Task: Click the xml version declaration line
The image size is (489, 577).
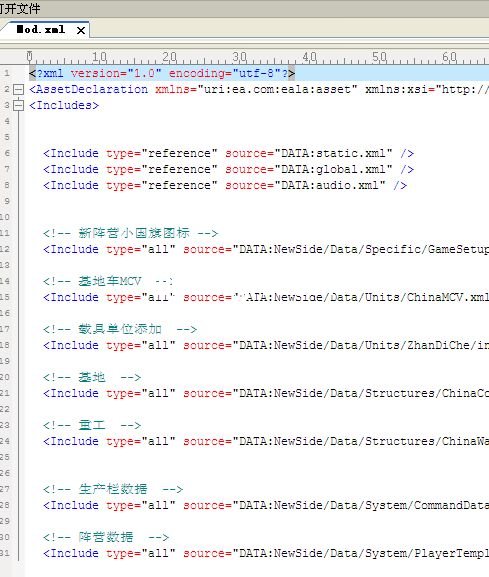Action: [x=162, y=73]
